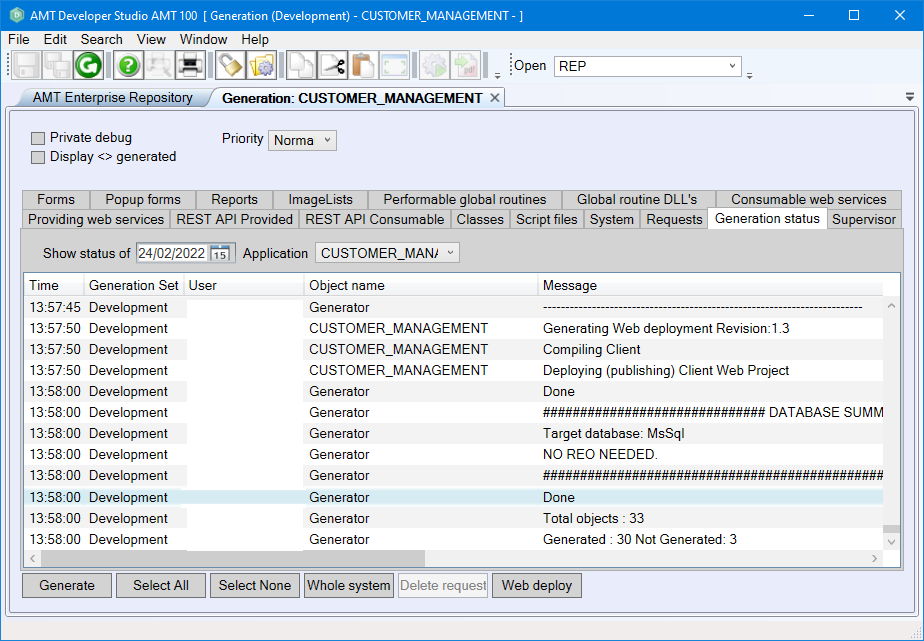Click the Cut scissors toolbar icon

pyautogui.click(x=332, y=65)
